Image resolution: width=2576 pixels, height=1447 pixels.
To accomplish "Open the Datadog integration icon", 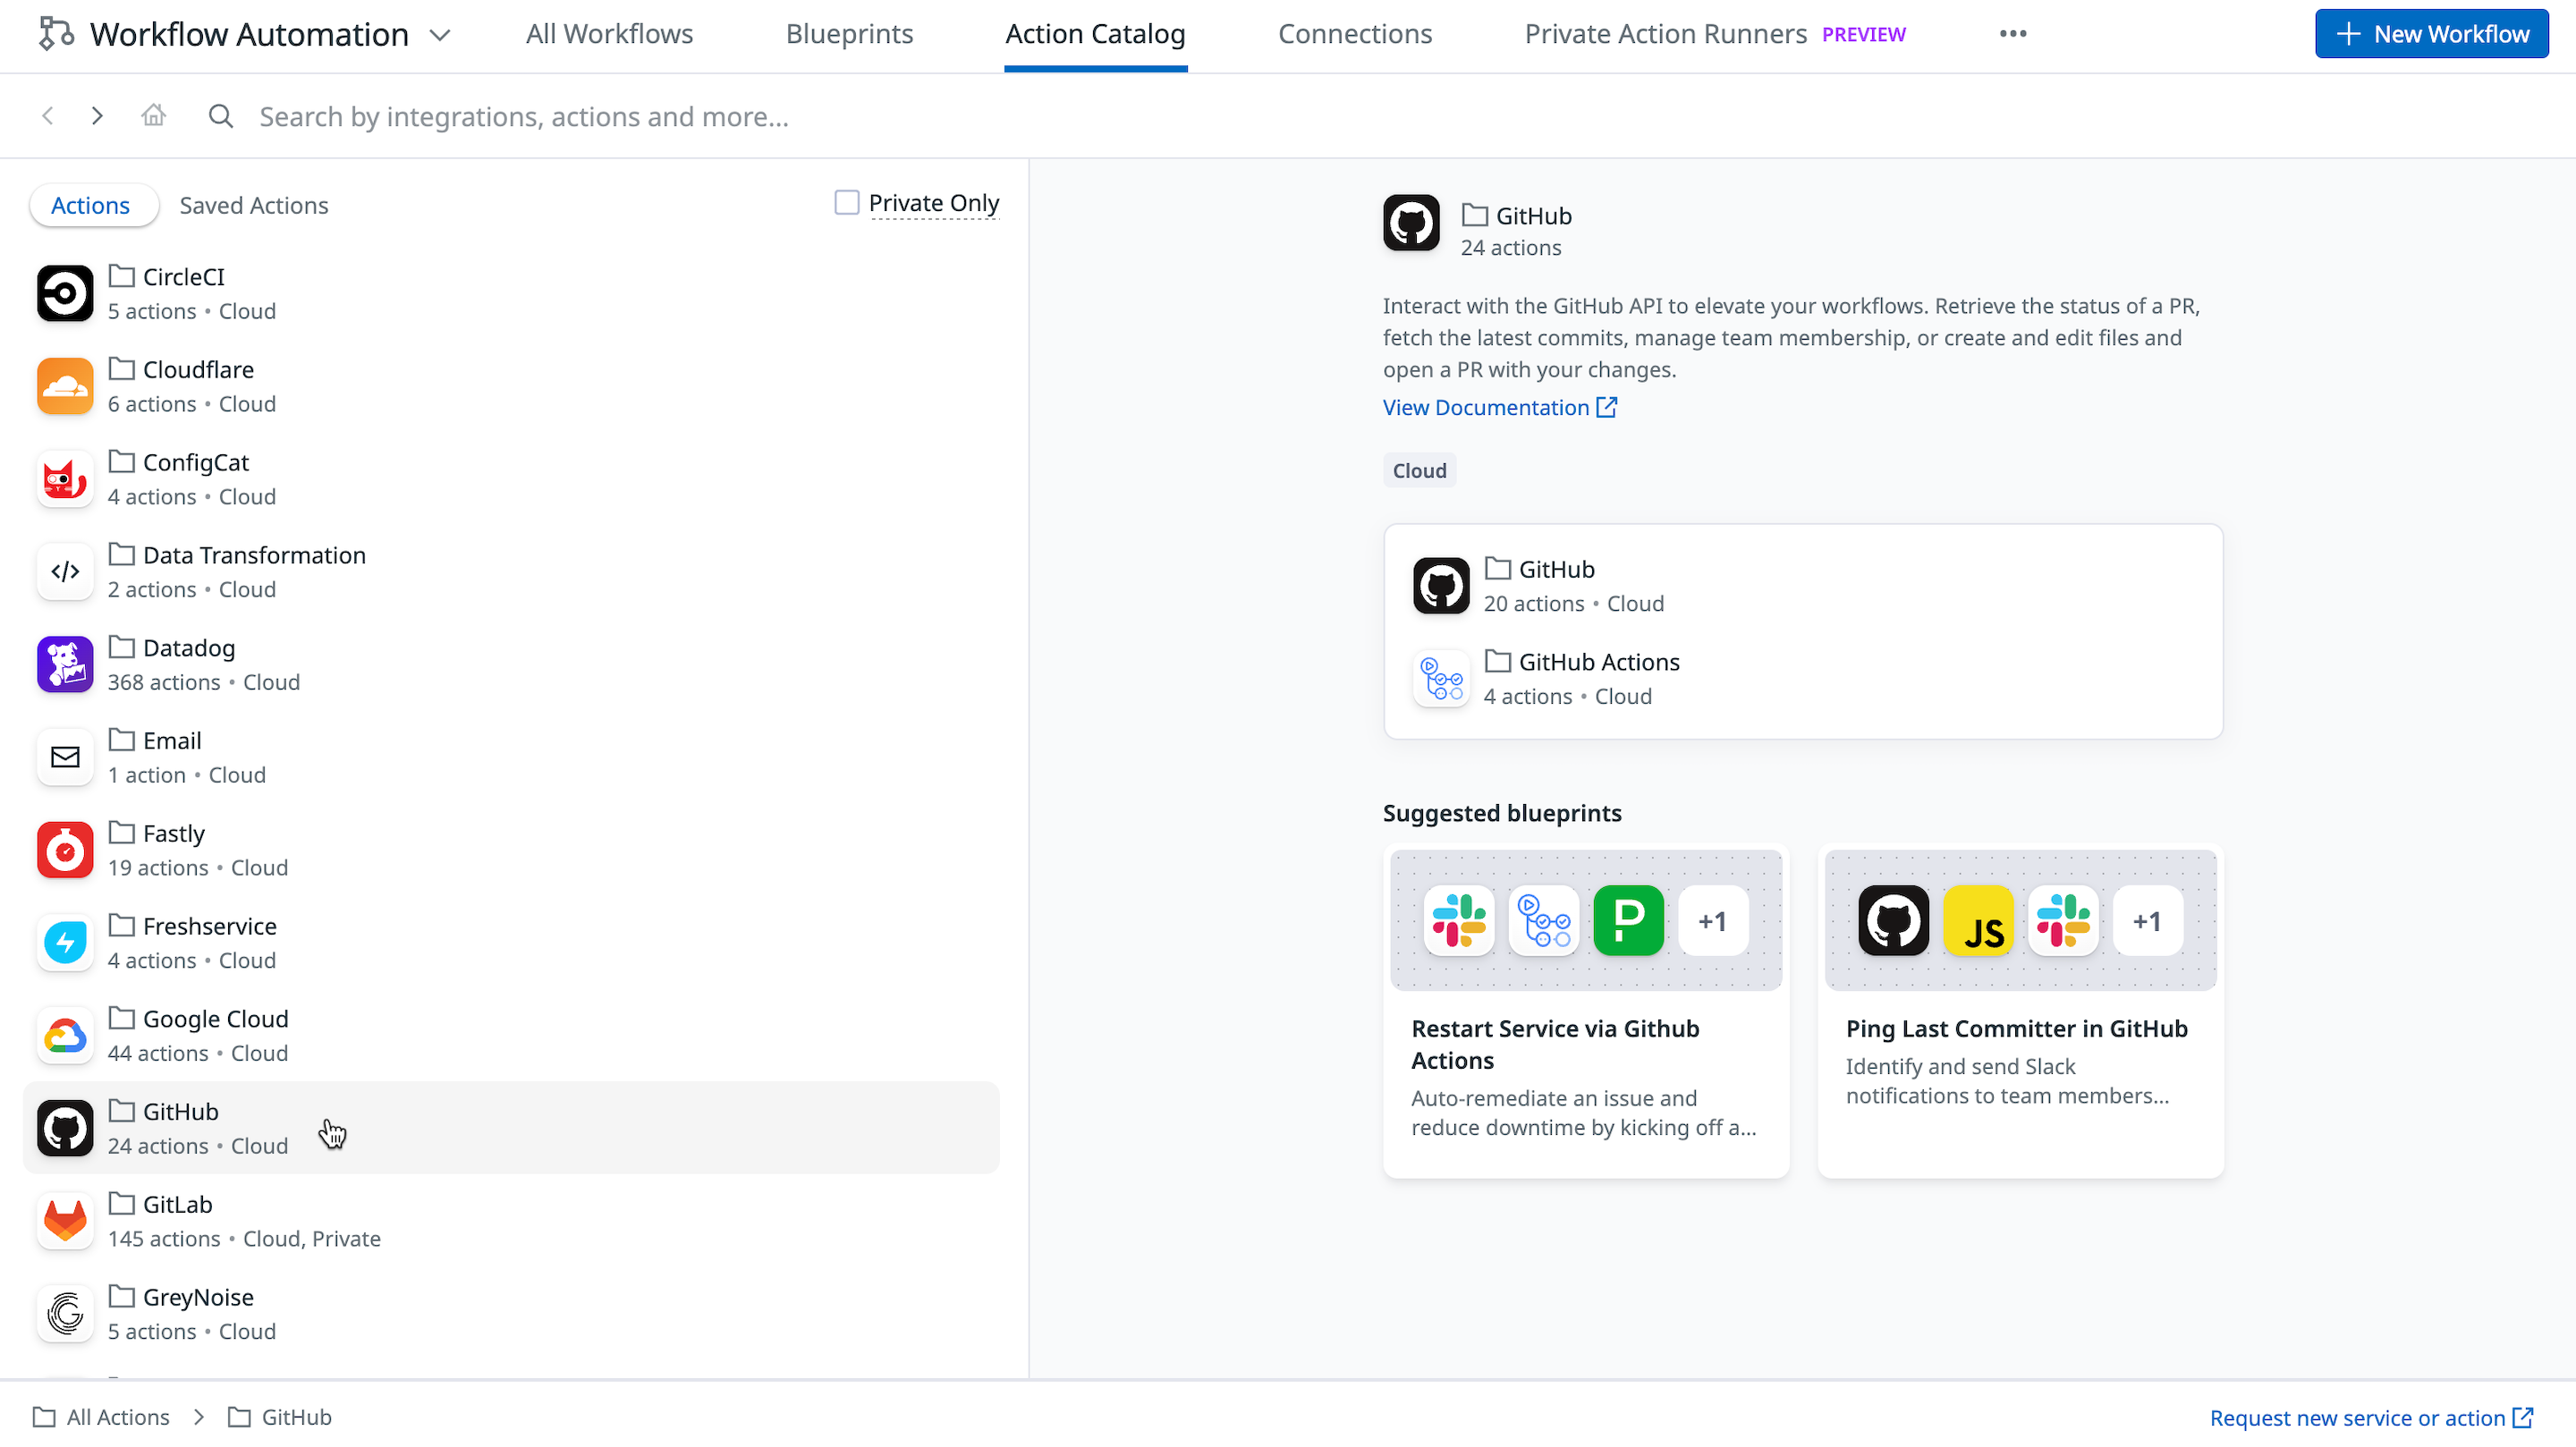I will click(65, 664).
